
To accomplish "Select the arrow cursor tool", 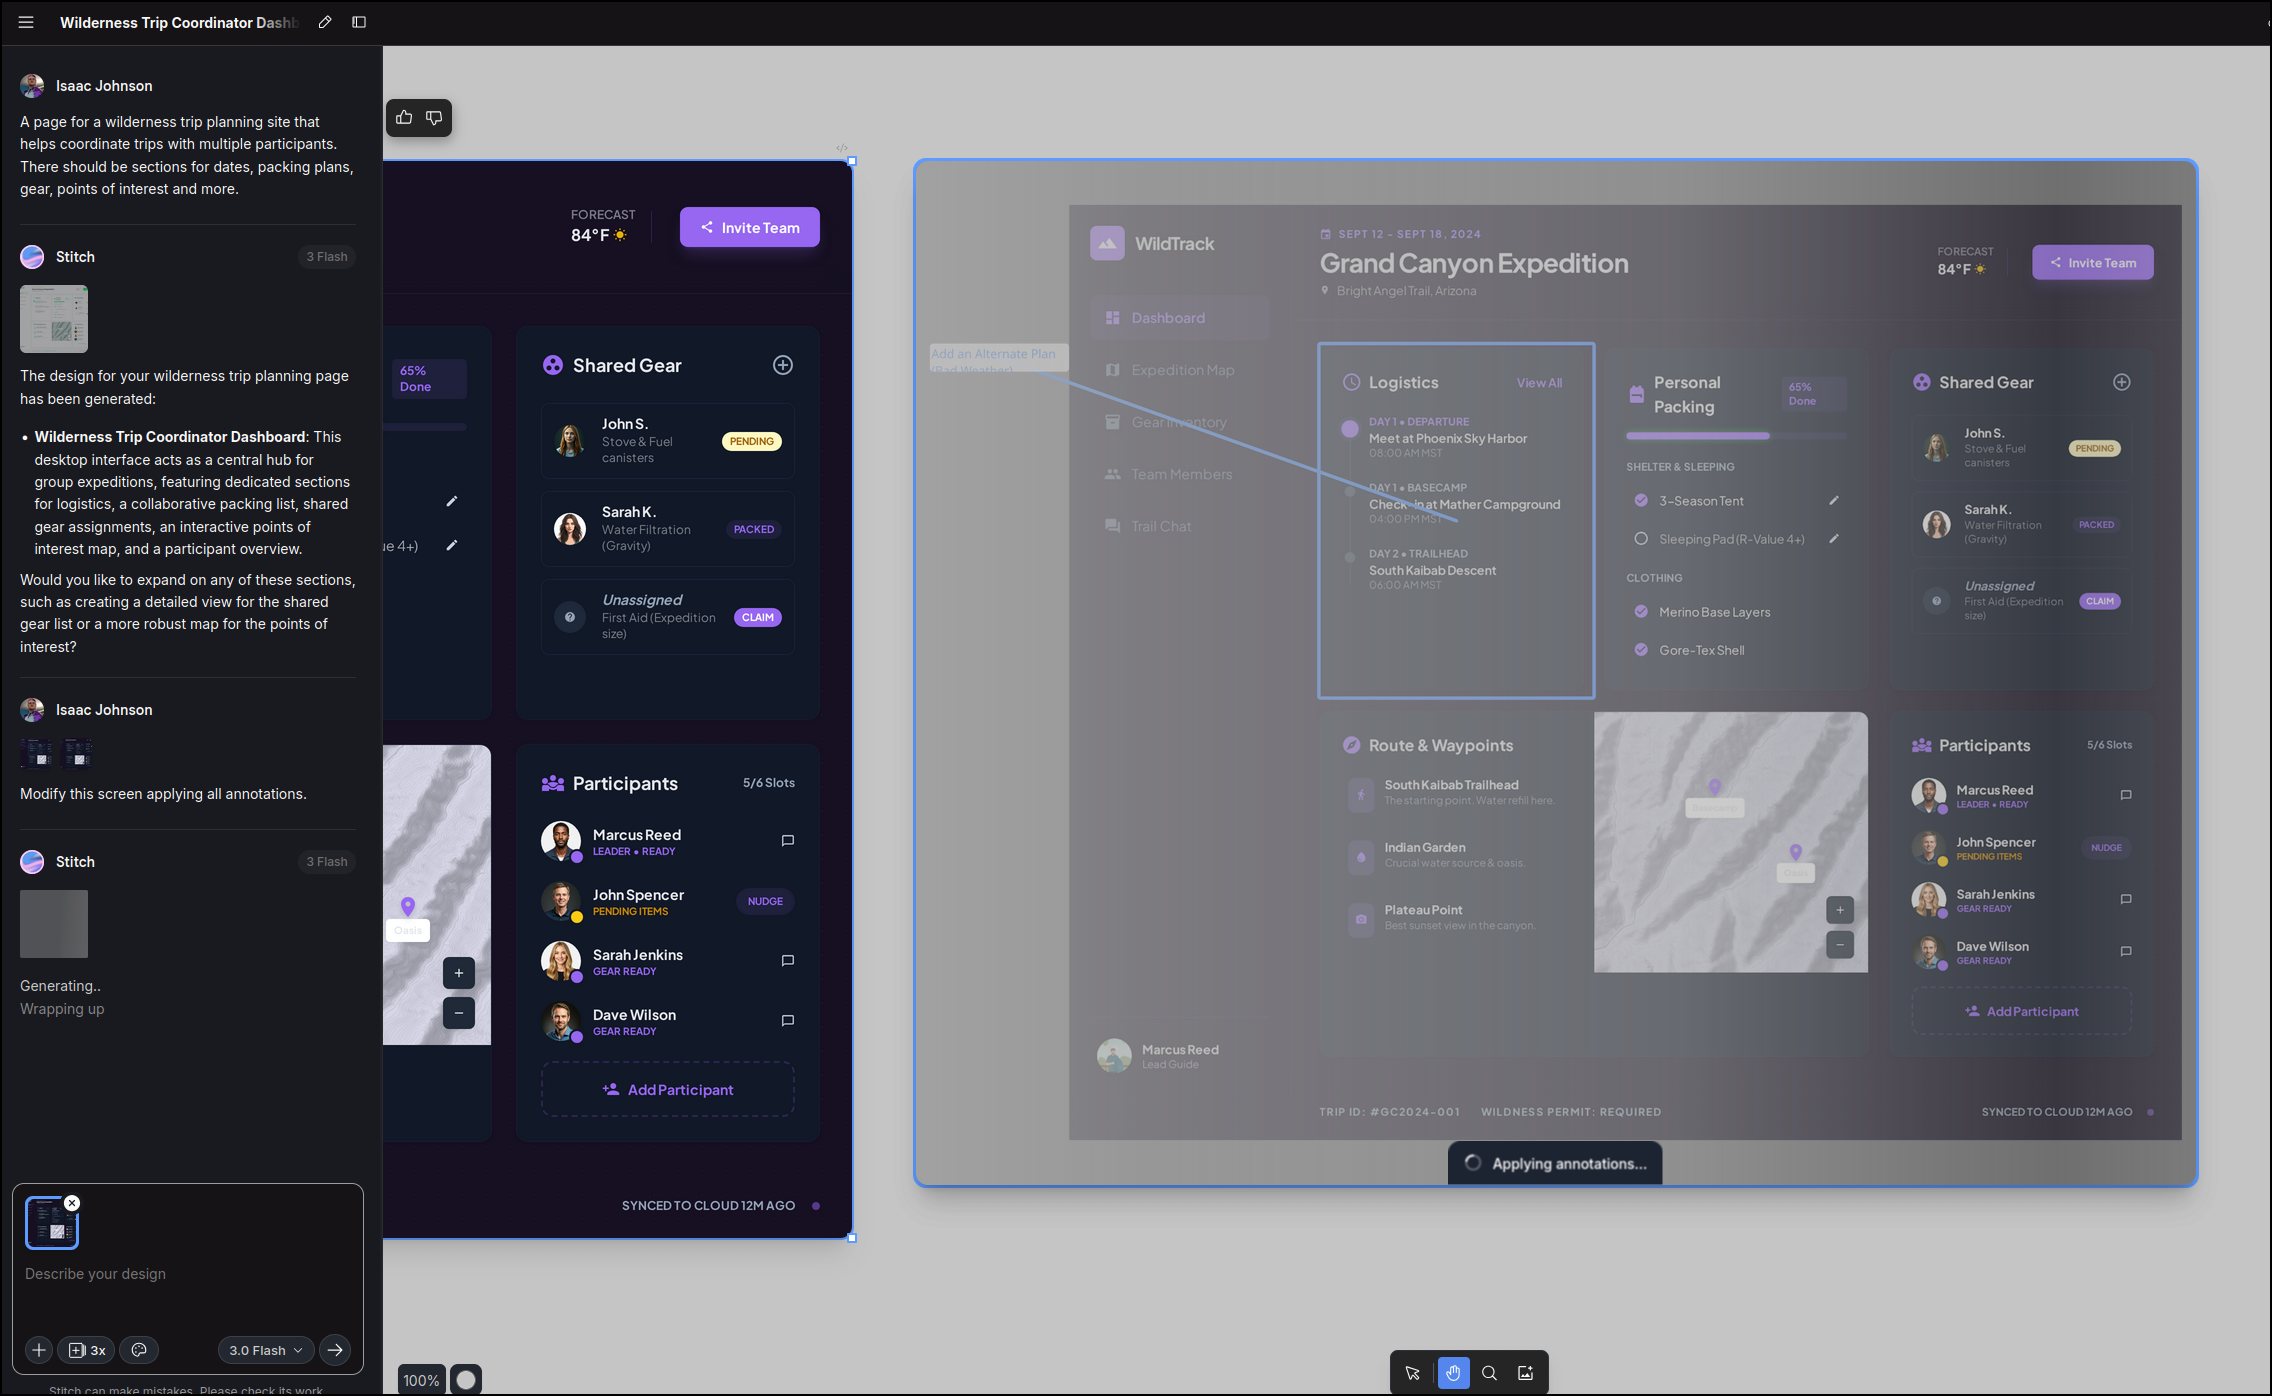I will [x=1412, y=1373].
